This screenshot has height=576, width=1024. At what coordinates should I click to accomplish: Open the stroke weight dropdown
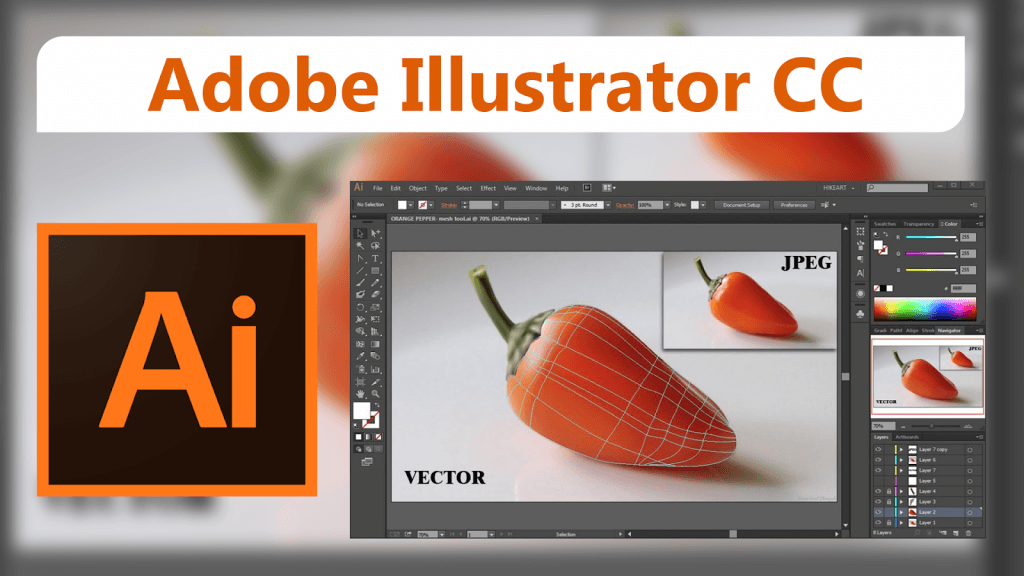pos(496,205)
